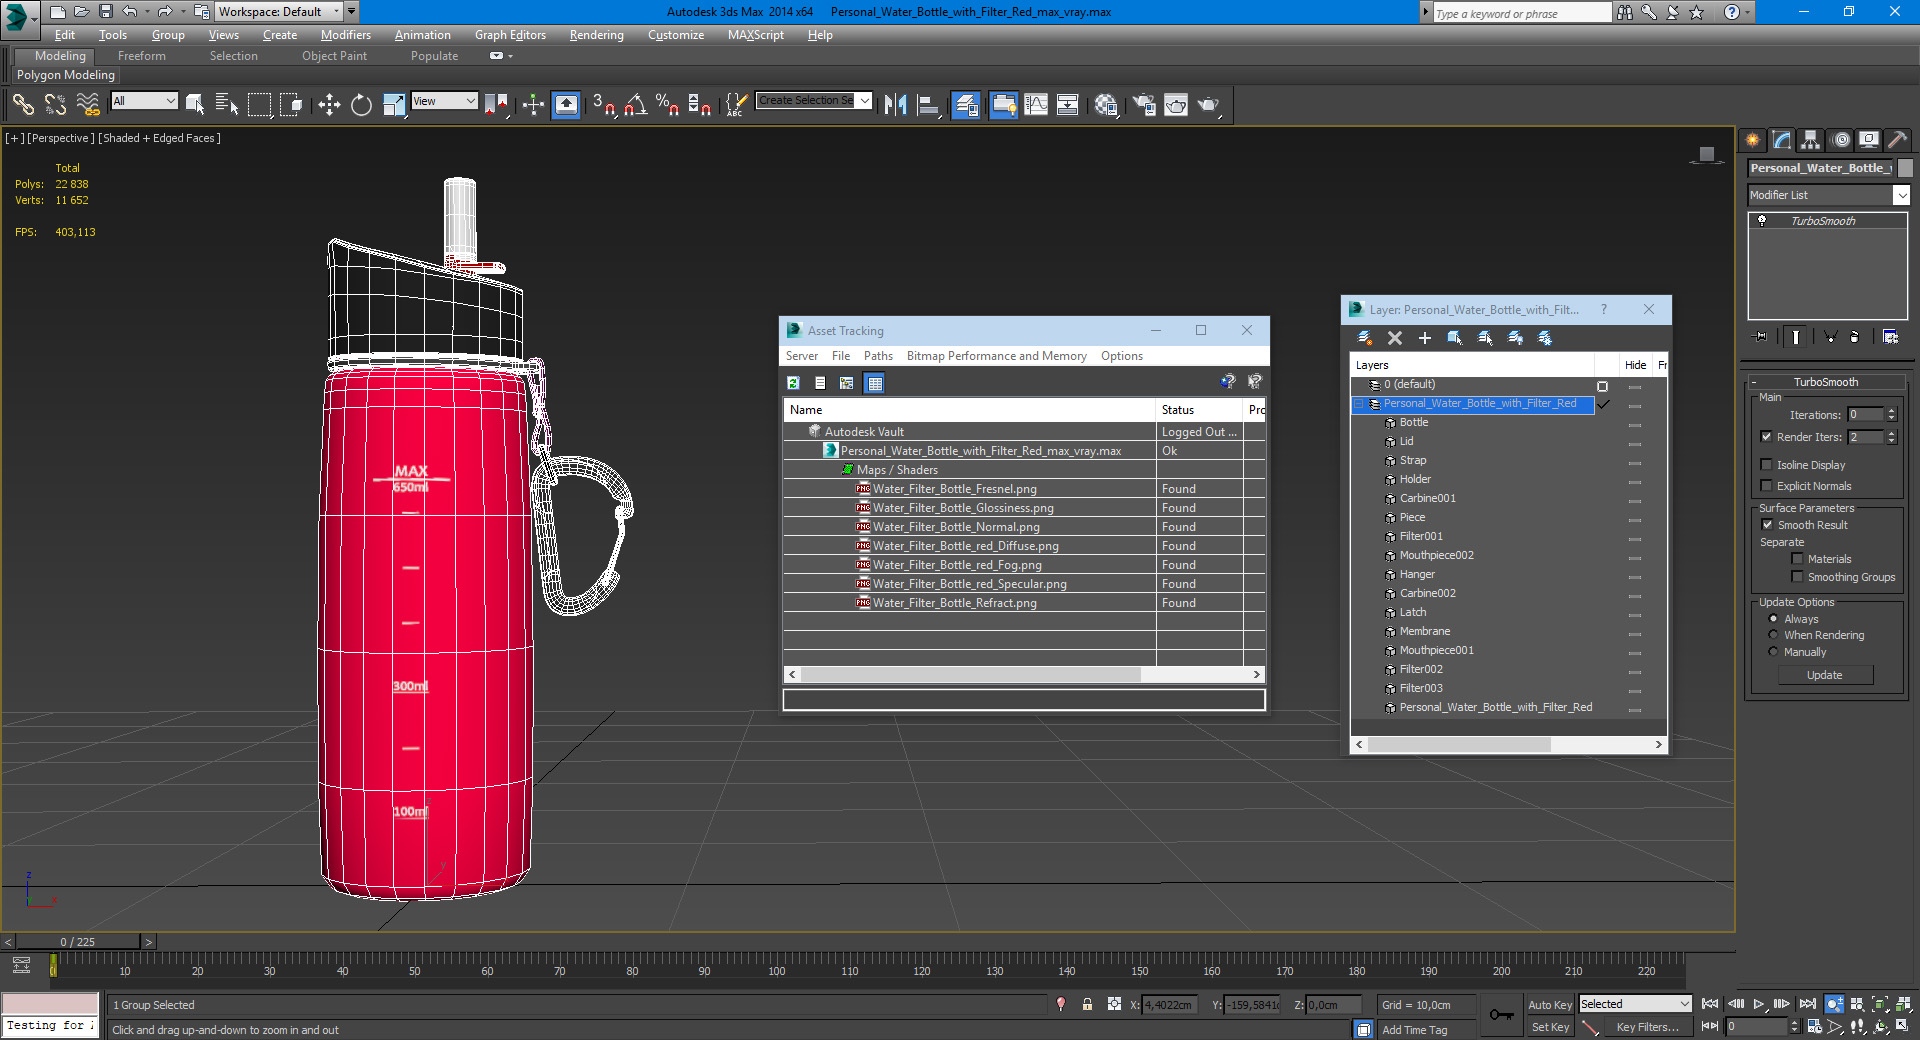1920x1040 pixels.
Task: Open Render Setup teapot icon
Action: coord(1144,104)
